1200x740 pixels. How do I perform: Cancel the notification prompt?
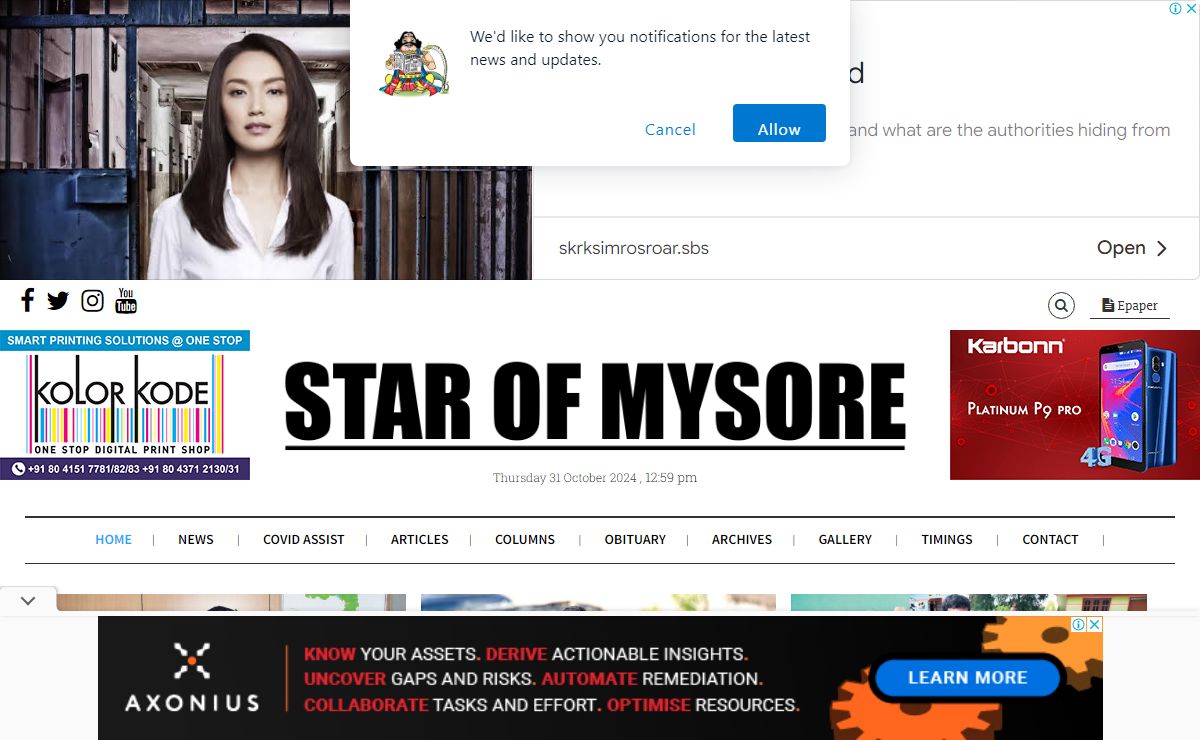click(x=670, y=129)
